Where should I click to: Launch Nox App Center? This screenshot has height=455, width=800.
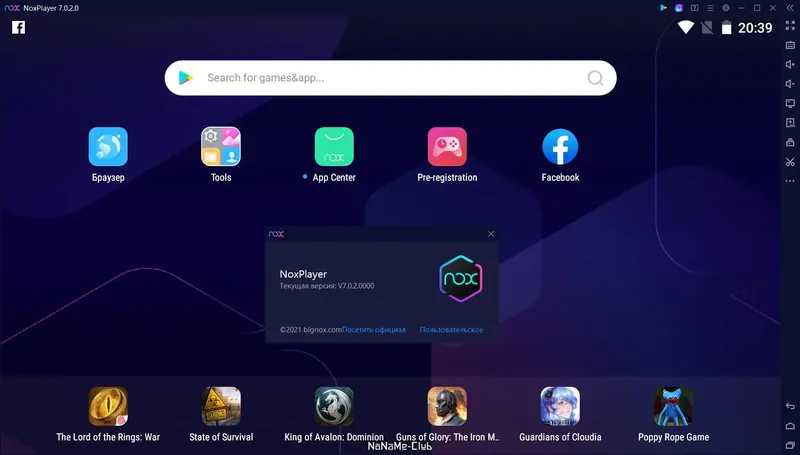coord(334,147)
